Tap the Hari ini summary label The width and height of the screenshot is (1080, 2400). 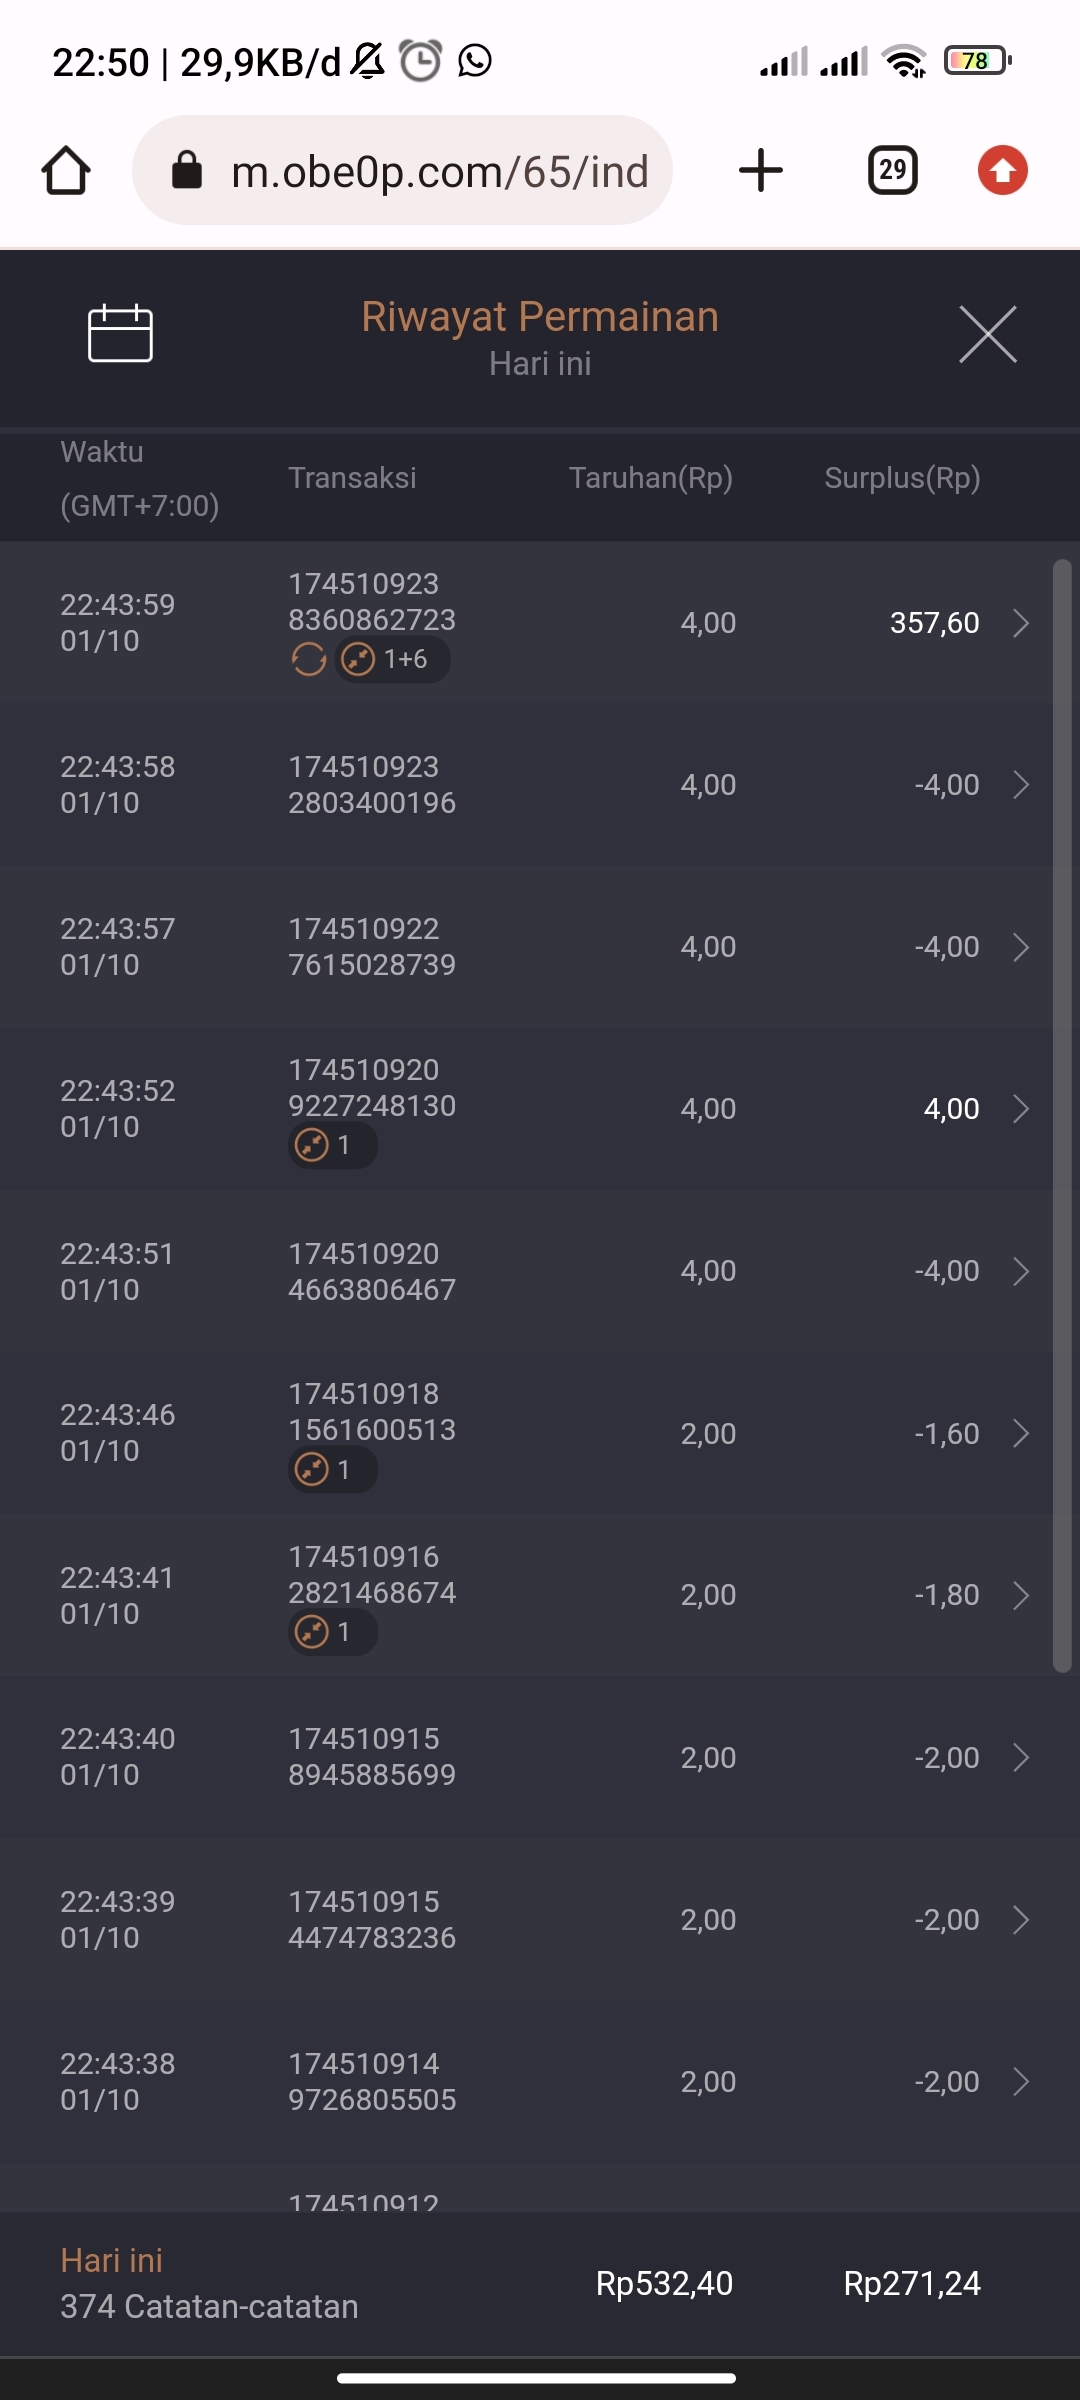[111, 2261]
